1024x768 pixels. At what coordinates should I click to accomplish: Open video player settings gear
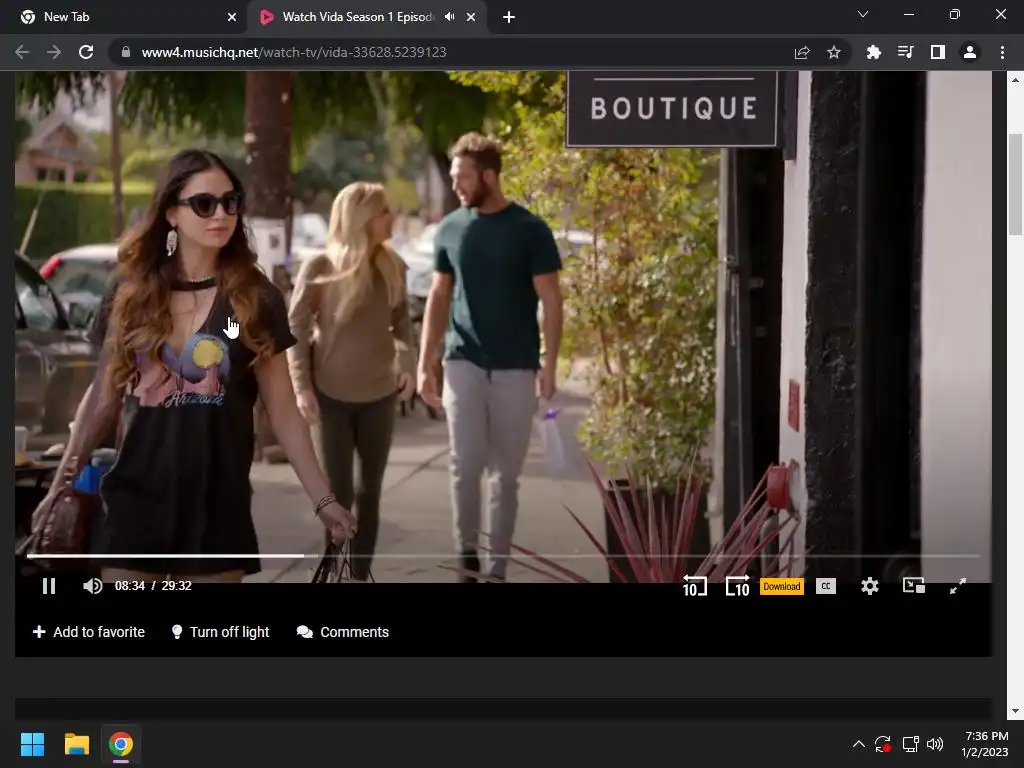869,586
